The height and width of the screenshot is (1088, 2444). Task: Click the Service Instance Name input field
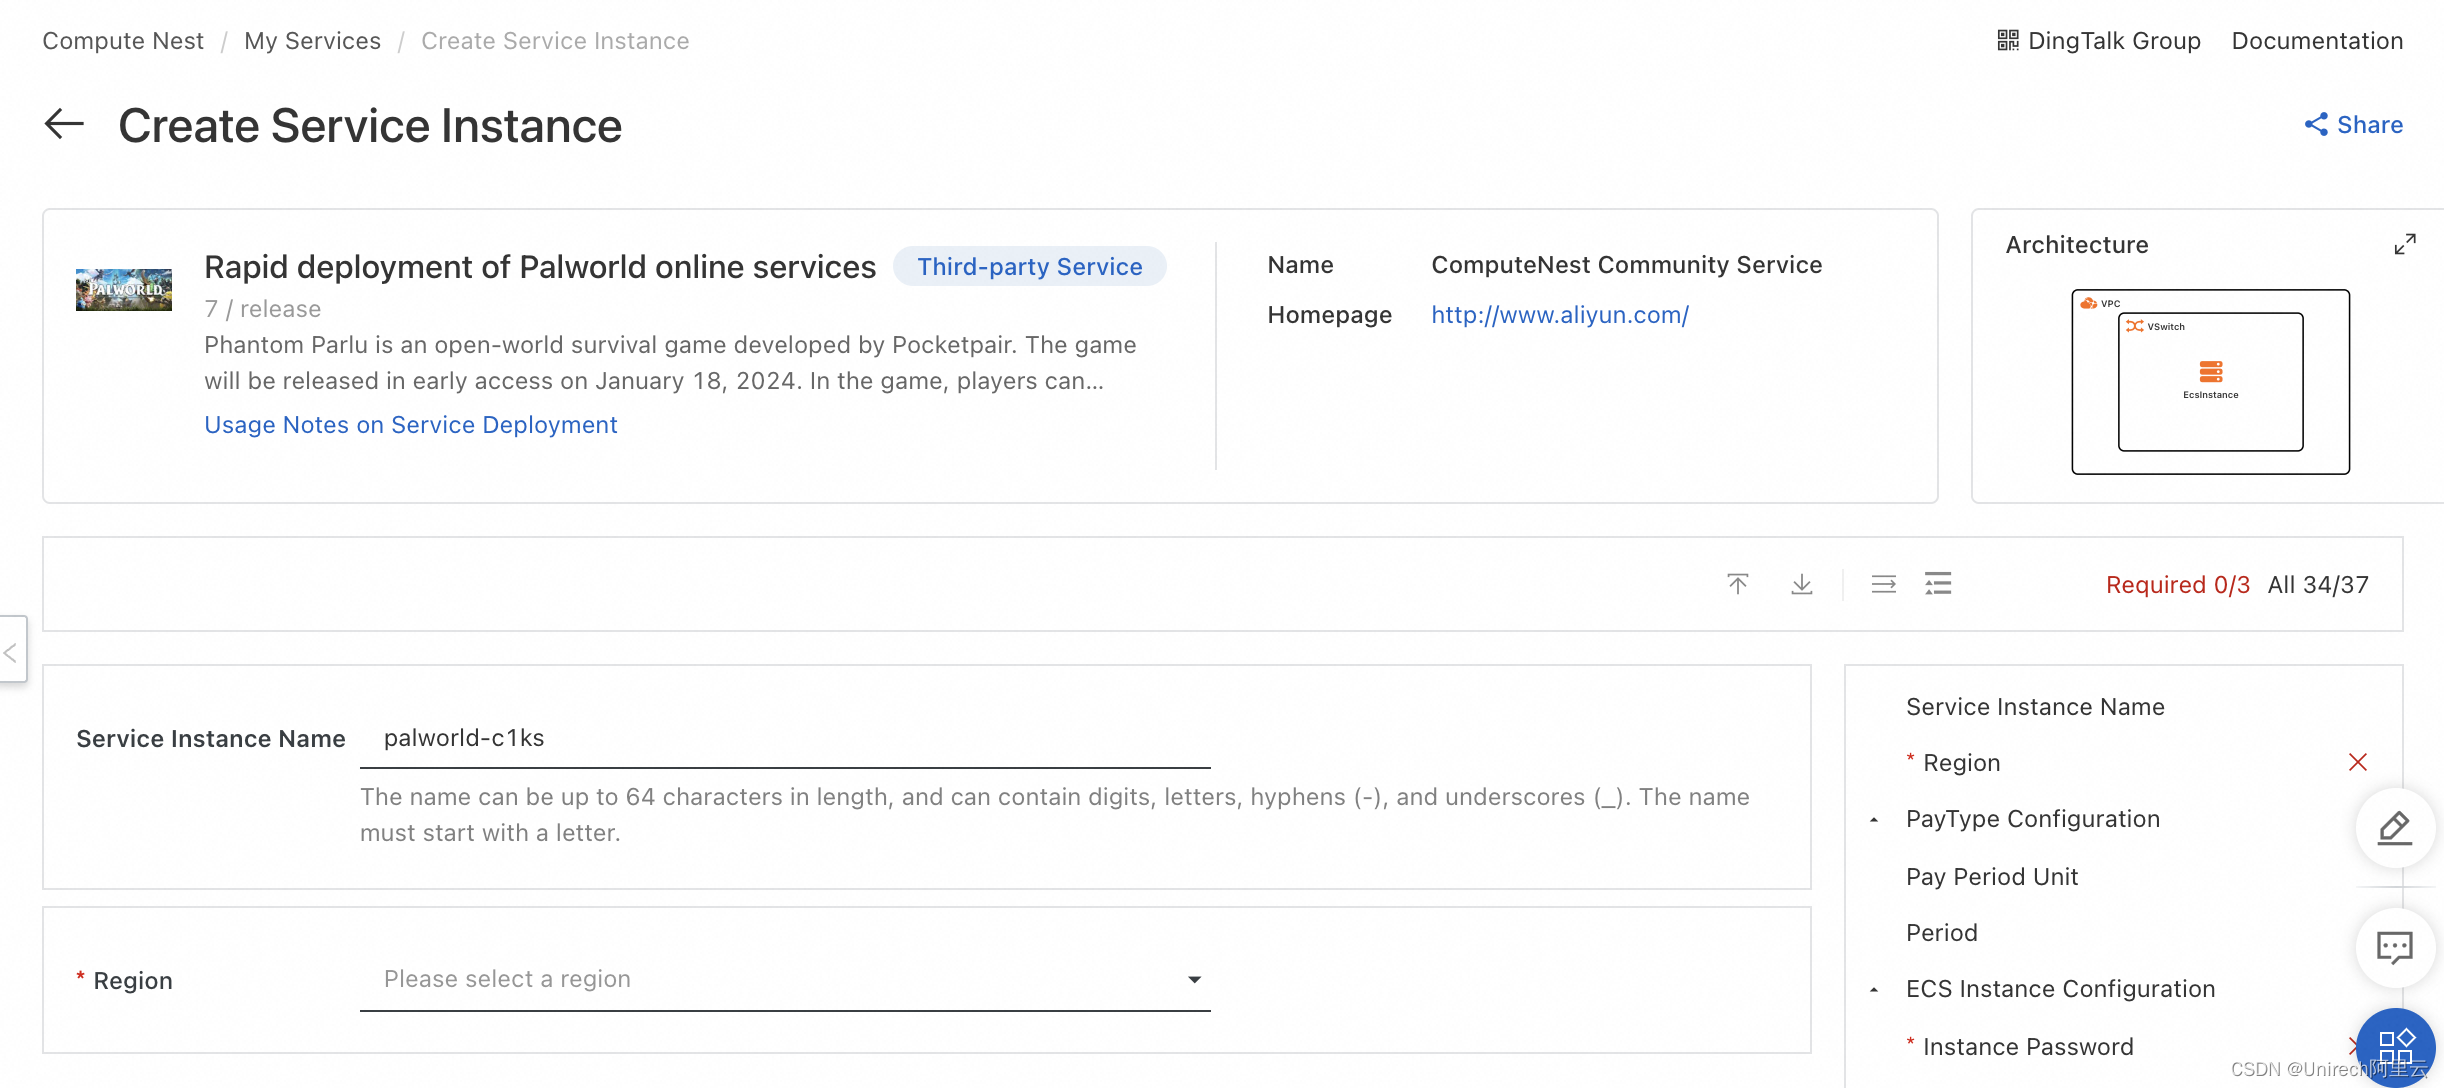(x=785, y=738)
